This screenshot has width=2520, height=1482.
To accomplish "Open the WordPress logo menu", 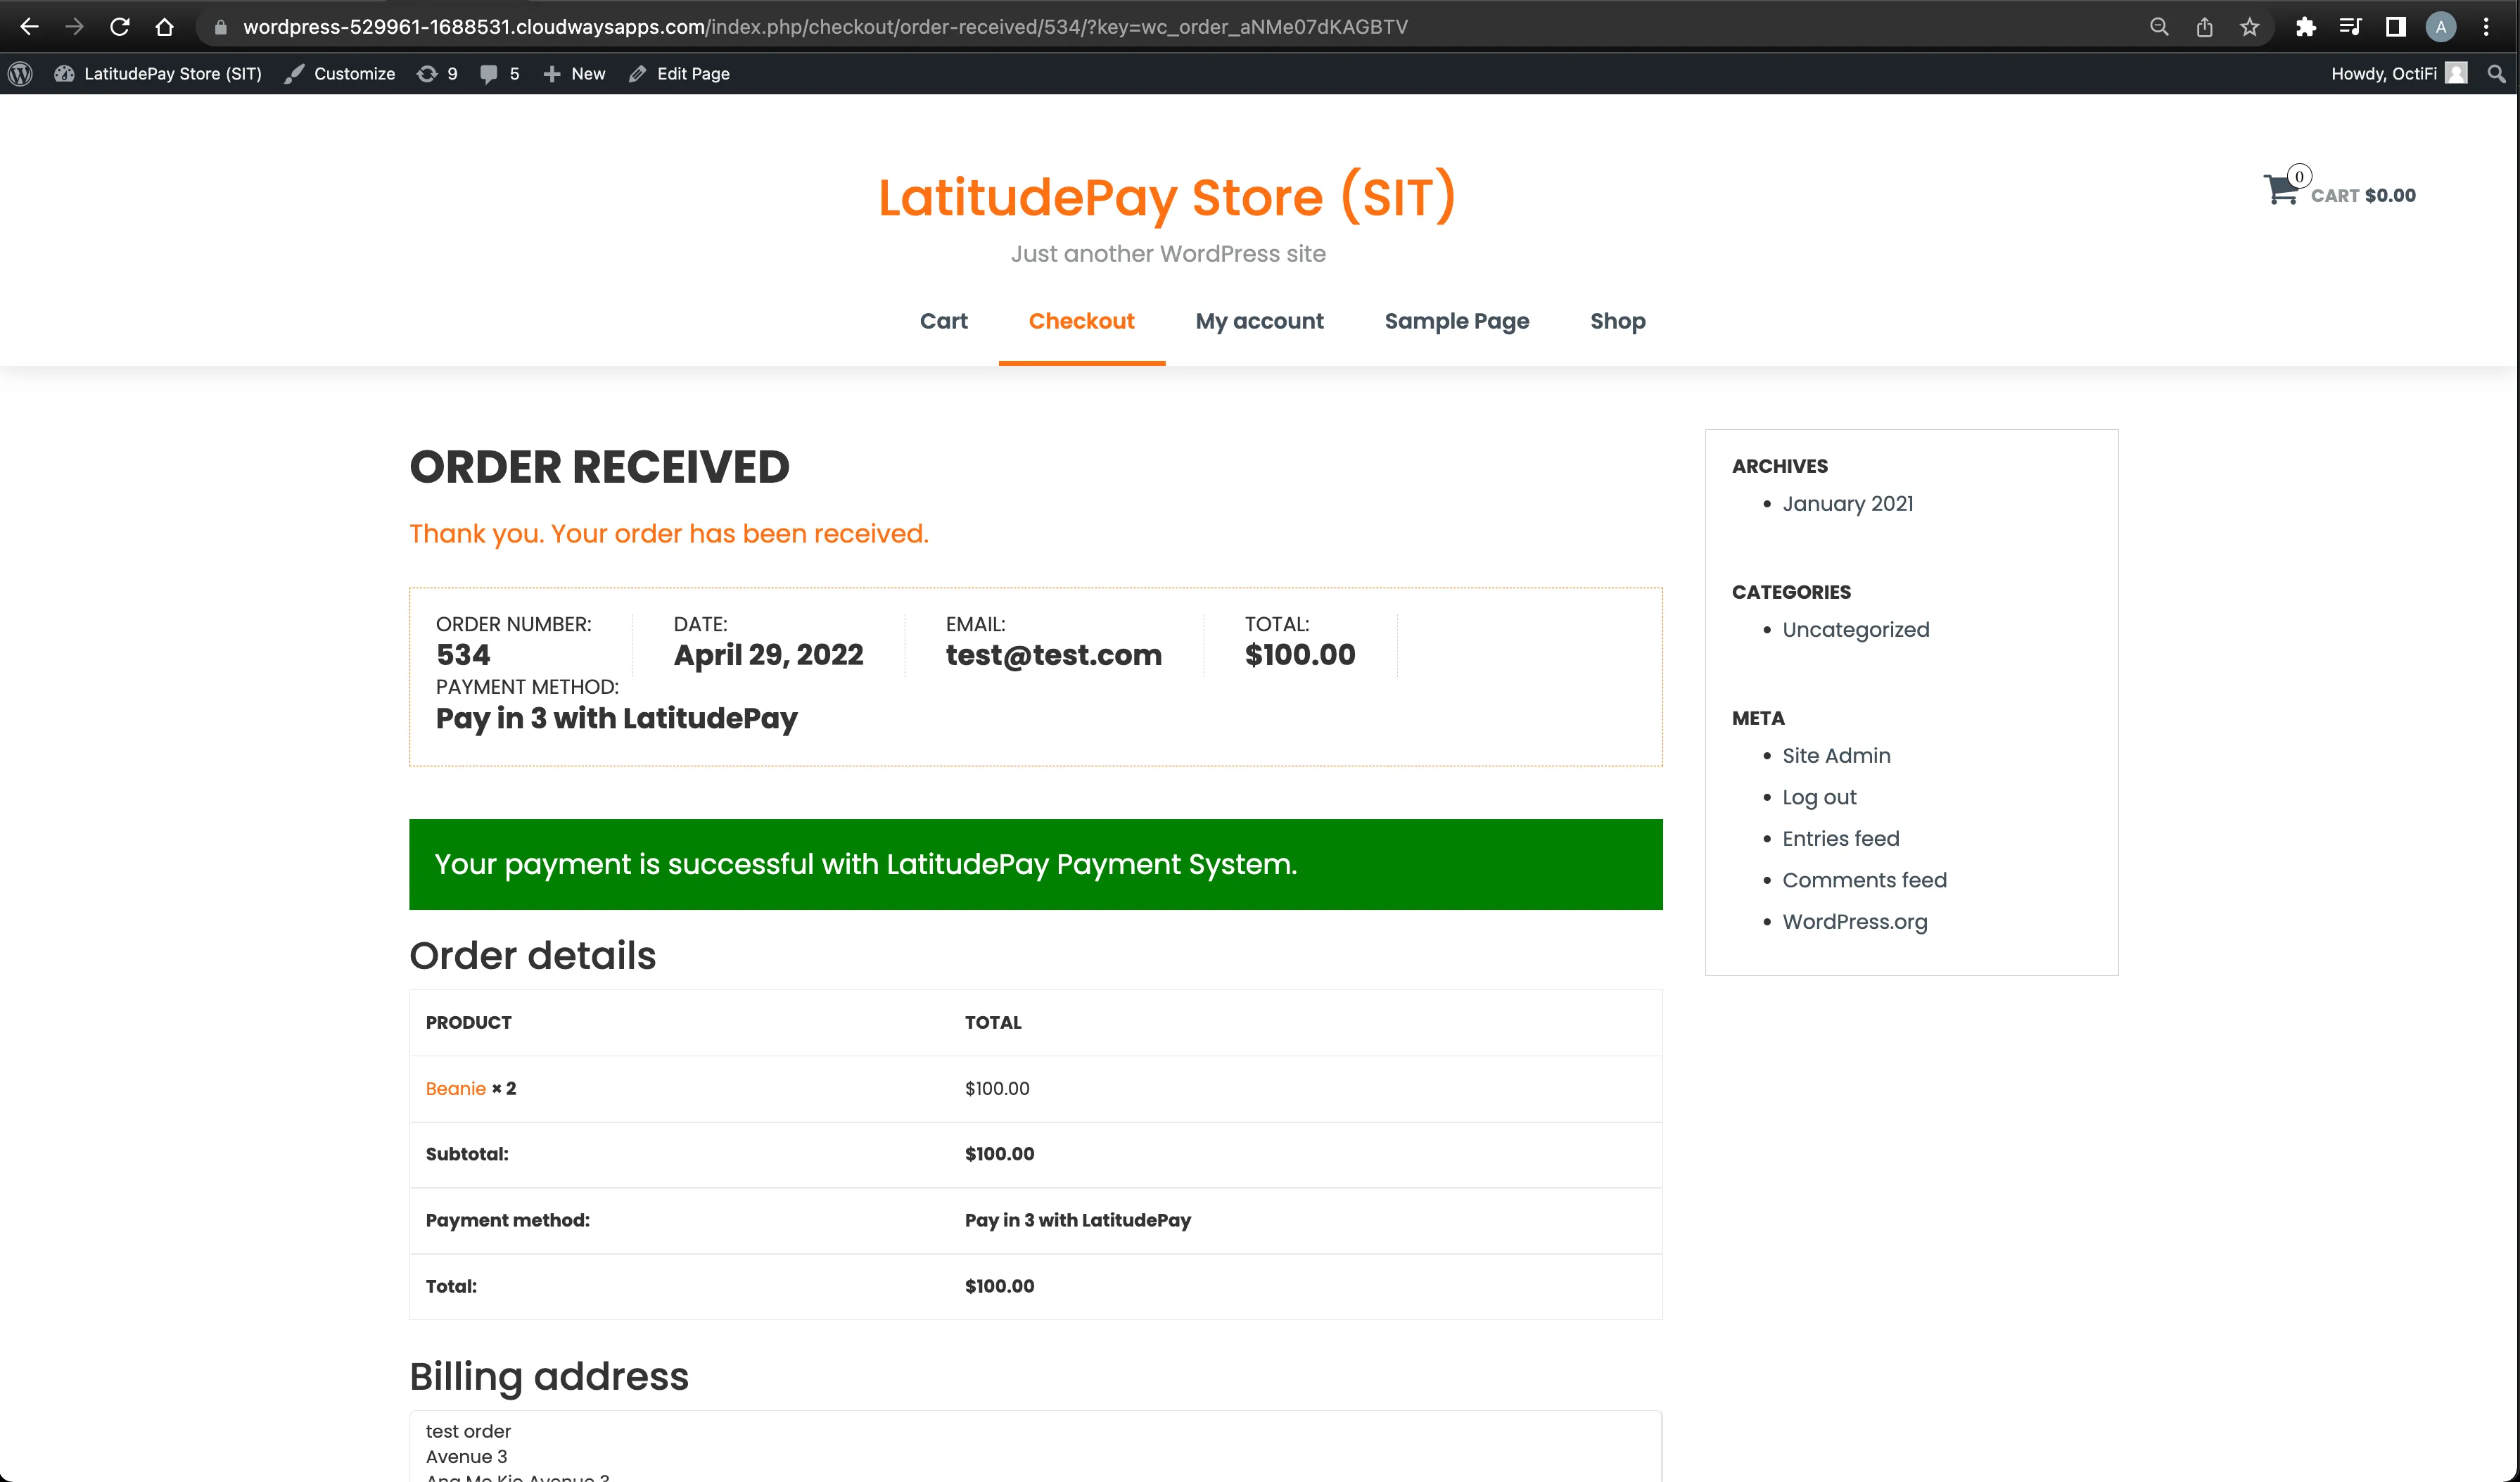I will pos(20,74).
